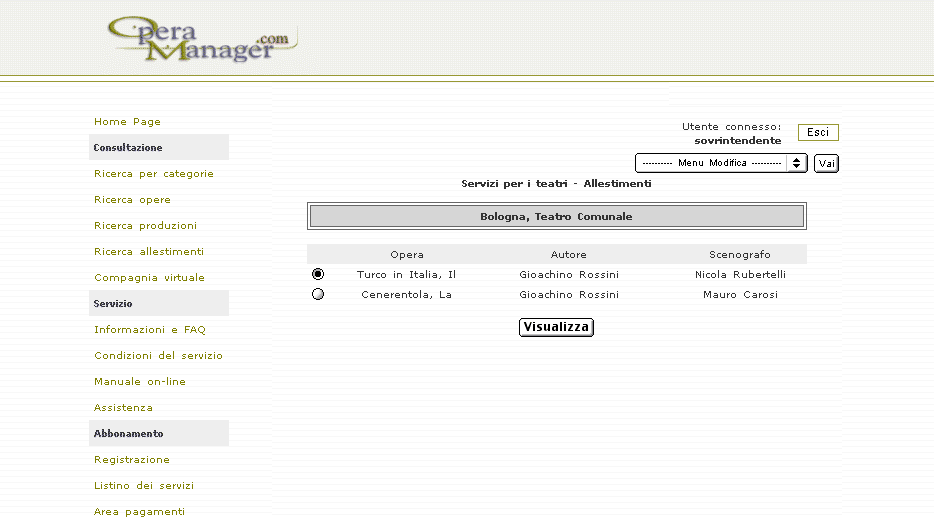This screenshot has height=518, width=934.
Task: Open the Registrazione link
Action: point(132,460)
